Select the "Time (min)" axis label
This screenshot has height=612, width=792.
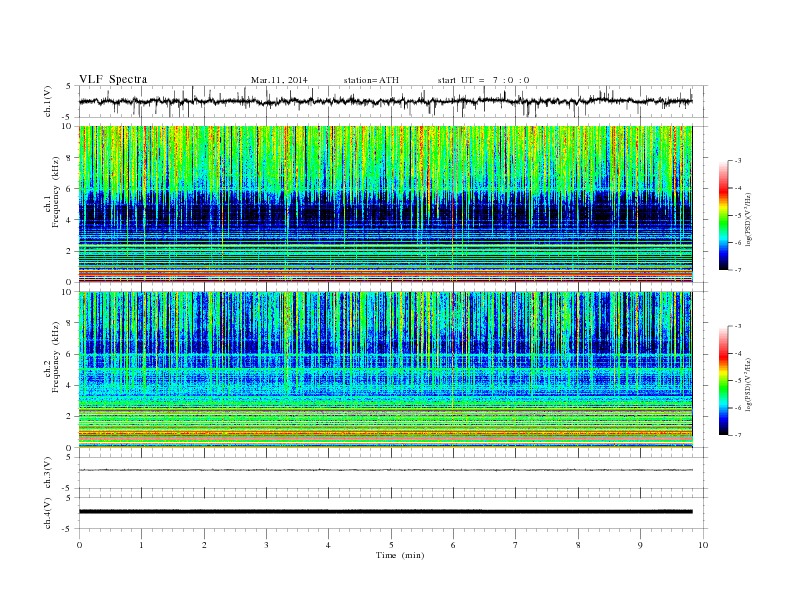[x=400, y=555]
